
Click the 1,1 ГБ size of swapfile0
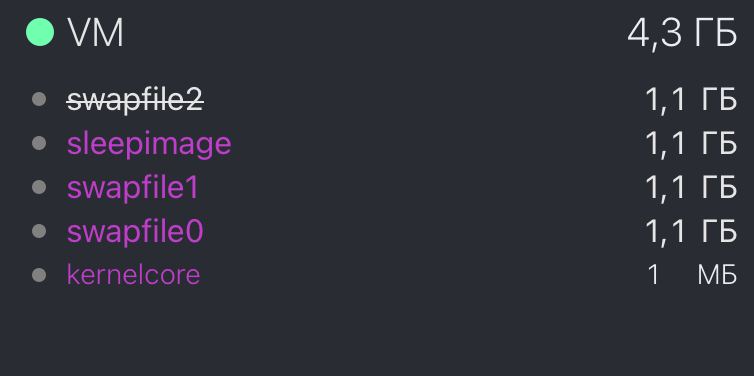coord(691,232)
